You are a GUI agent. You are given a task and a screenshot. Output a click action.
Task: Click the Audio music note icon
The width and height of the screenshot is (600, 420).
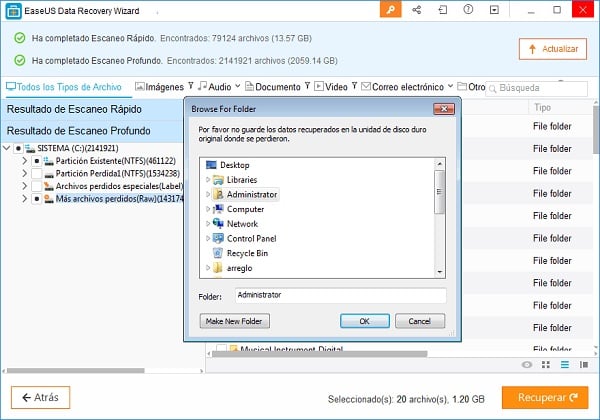coord(202,86)
